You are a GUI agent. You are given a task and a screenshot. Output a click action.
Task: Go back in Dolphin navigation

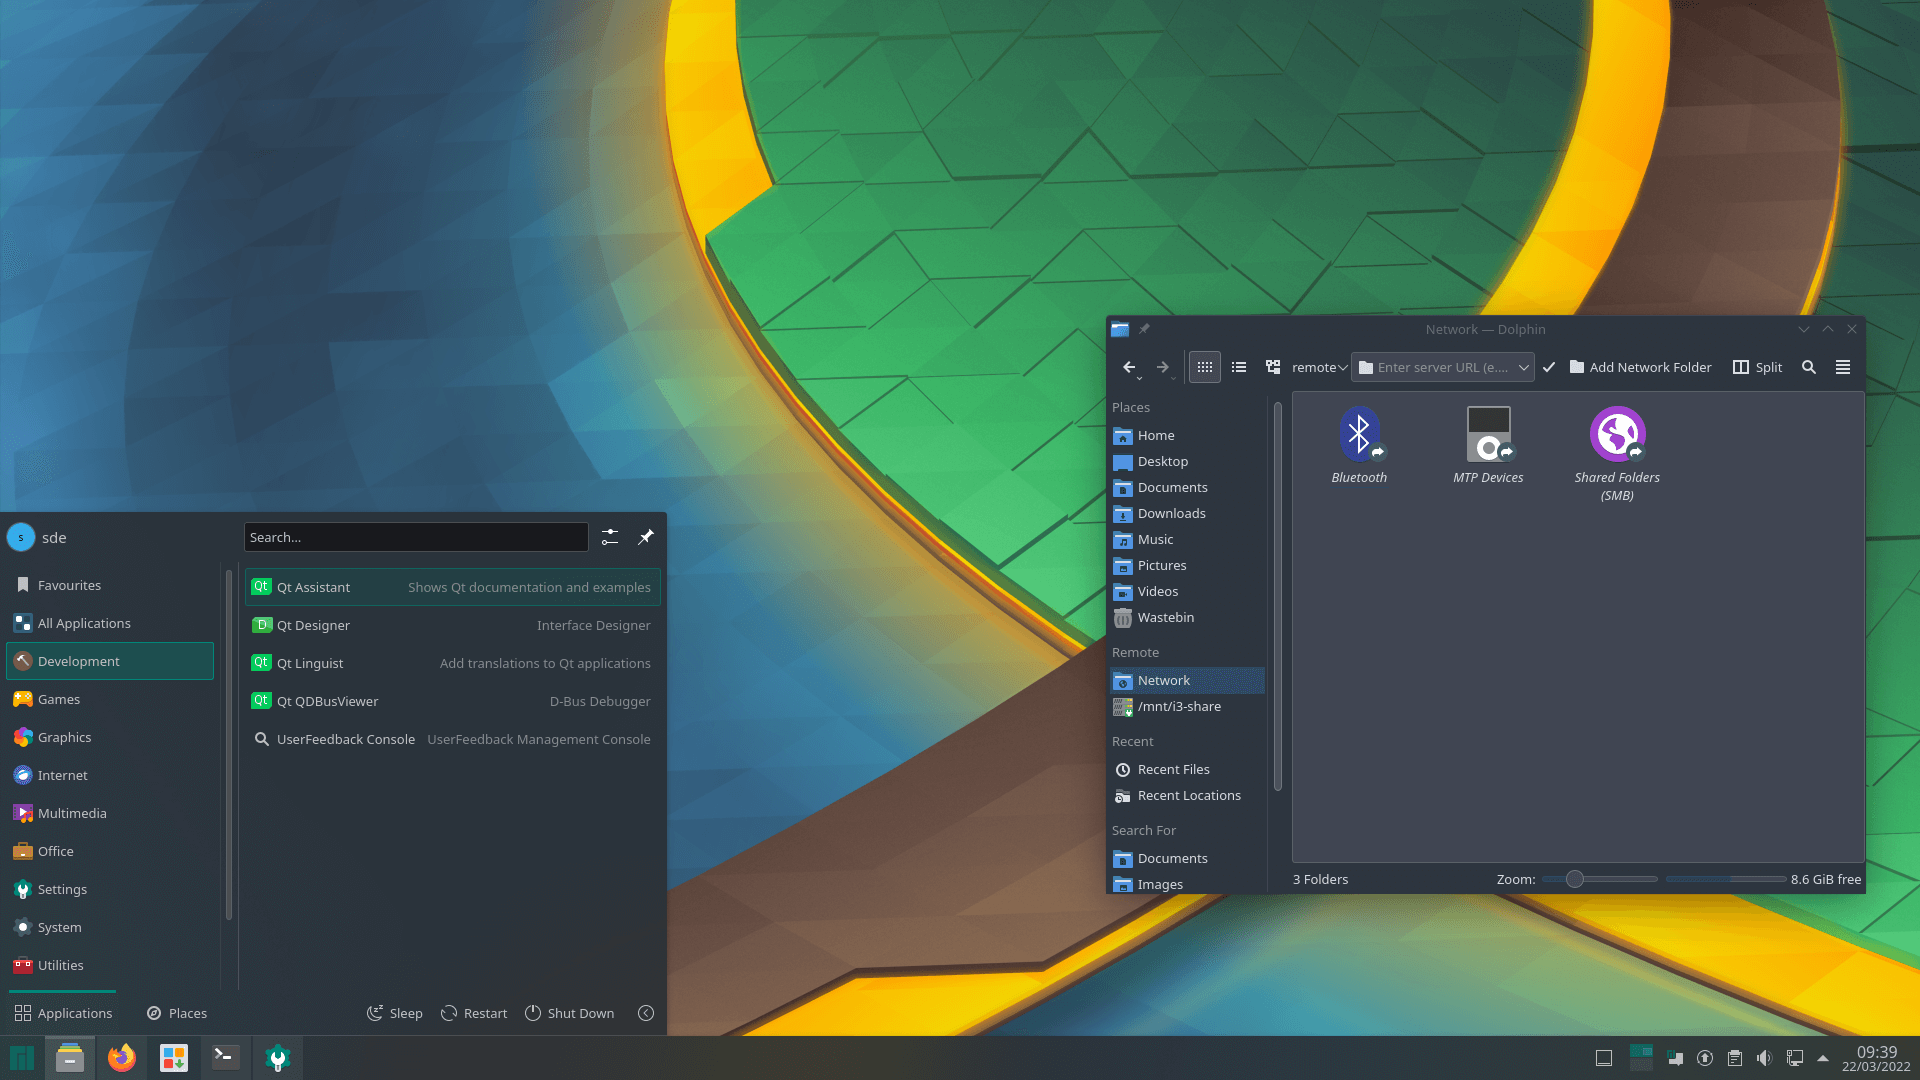coord(1130,368)
